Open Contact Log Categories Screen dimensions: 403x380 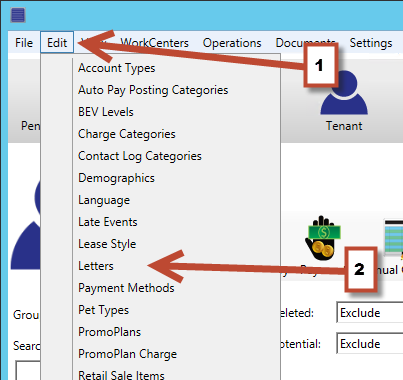[140, 156]
